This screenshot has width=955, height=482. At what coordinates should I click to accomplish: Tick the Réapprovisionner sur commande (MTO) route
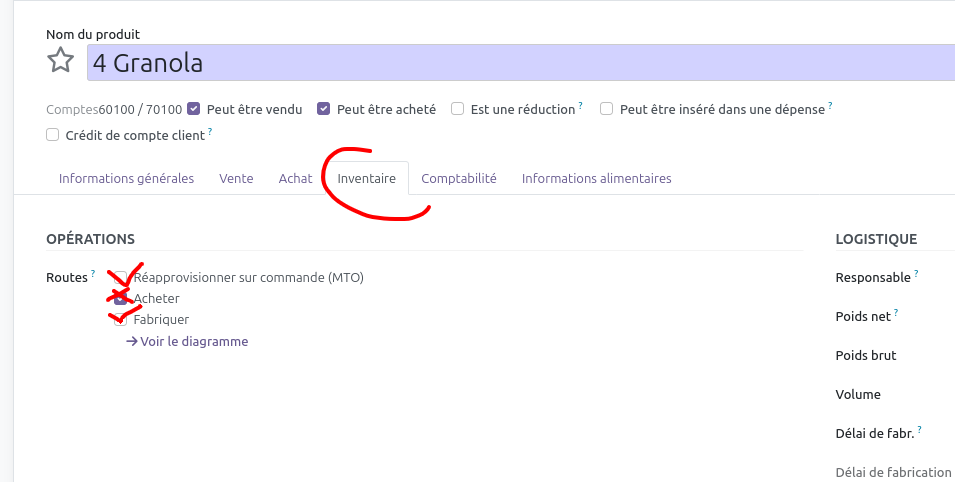point(120,277)
